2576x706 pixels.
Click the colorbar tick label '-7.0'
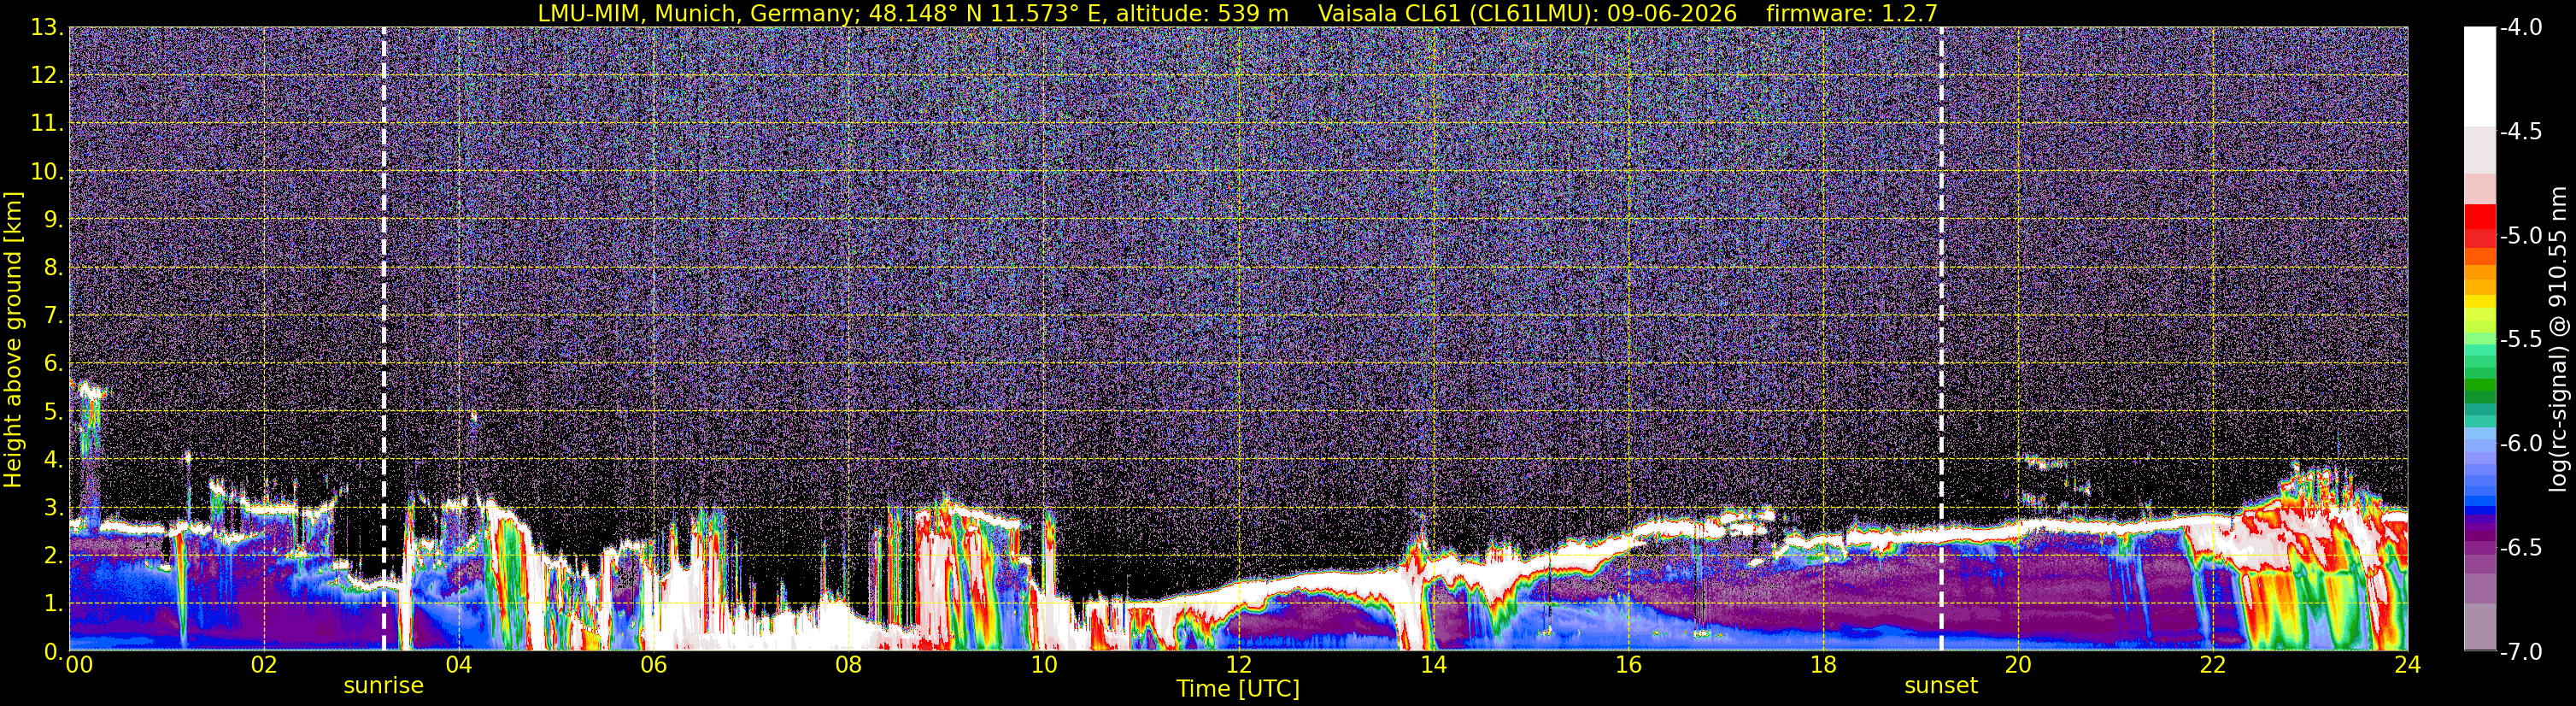point(2520,651)
